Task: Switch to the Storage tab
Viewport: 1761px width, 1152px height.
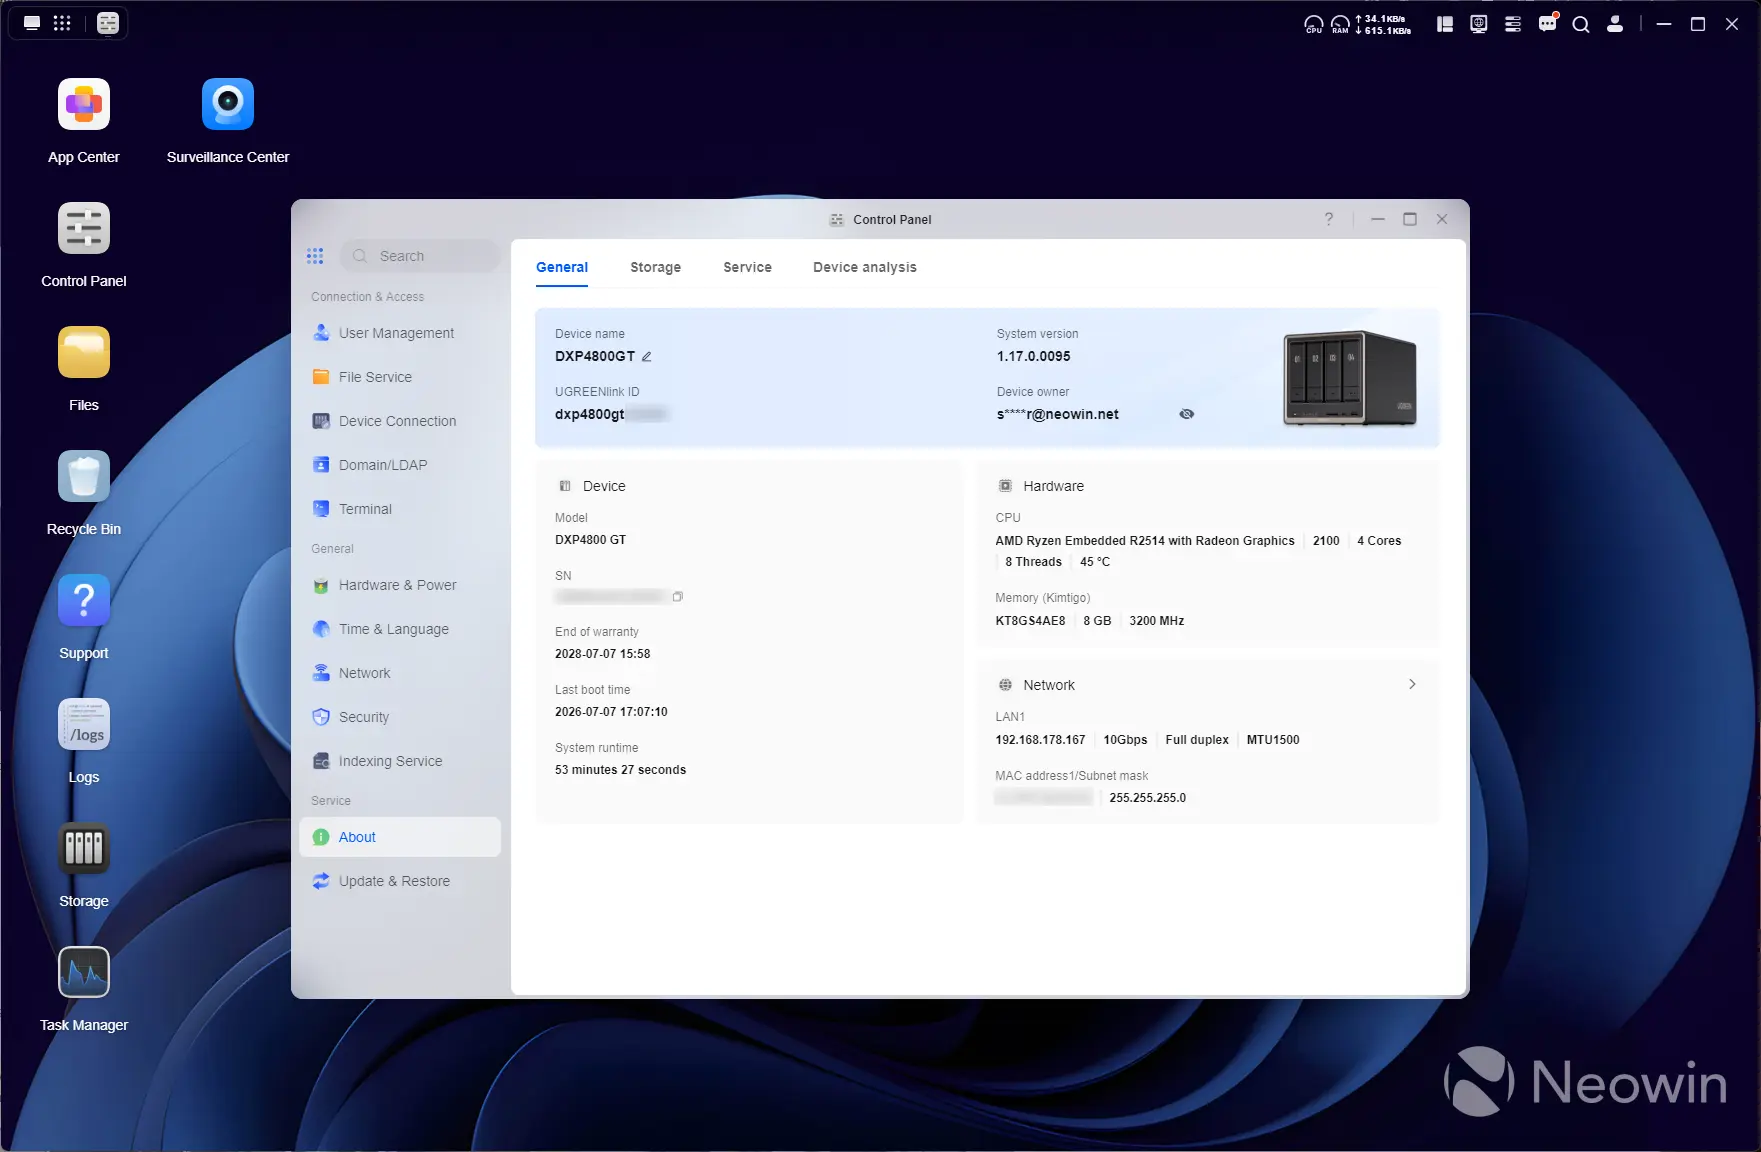Action: 656,267
